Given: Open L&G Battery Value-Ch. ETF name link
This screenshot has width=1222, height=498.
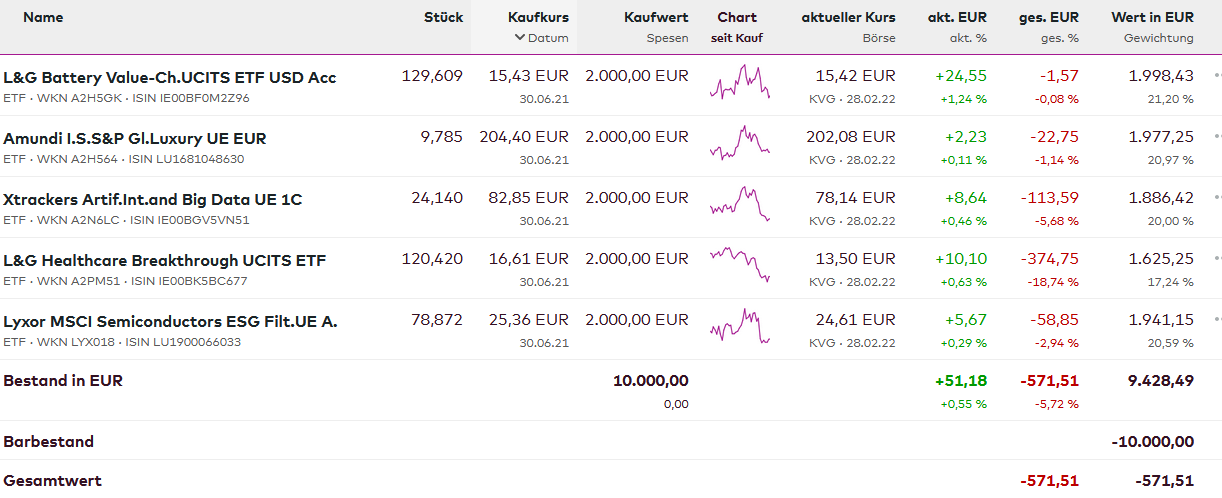Looking at the screenshot, I should click(x=170, y=77).
